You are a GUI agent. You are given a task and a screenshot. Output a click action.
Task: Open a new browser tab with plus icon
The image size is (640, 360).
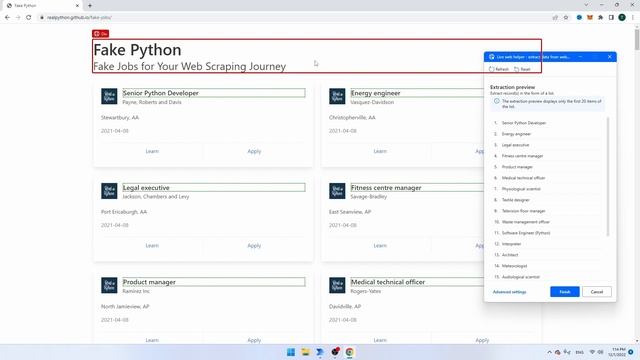coord(90,6)
